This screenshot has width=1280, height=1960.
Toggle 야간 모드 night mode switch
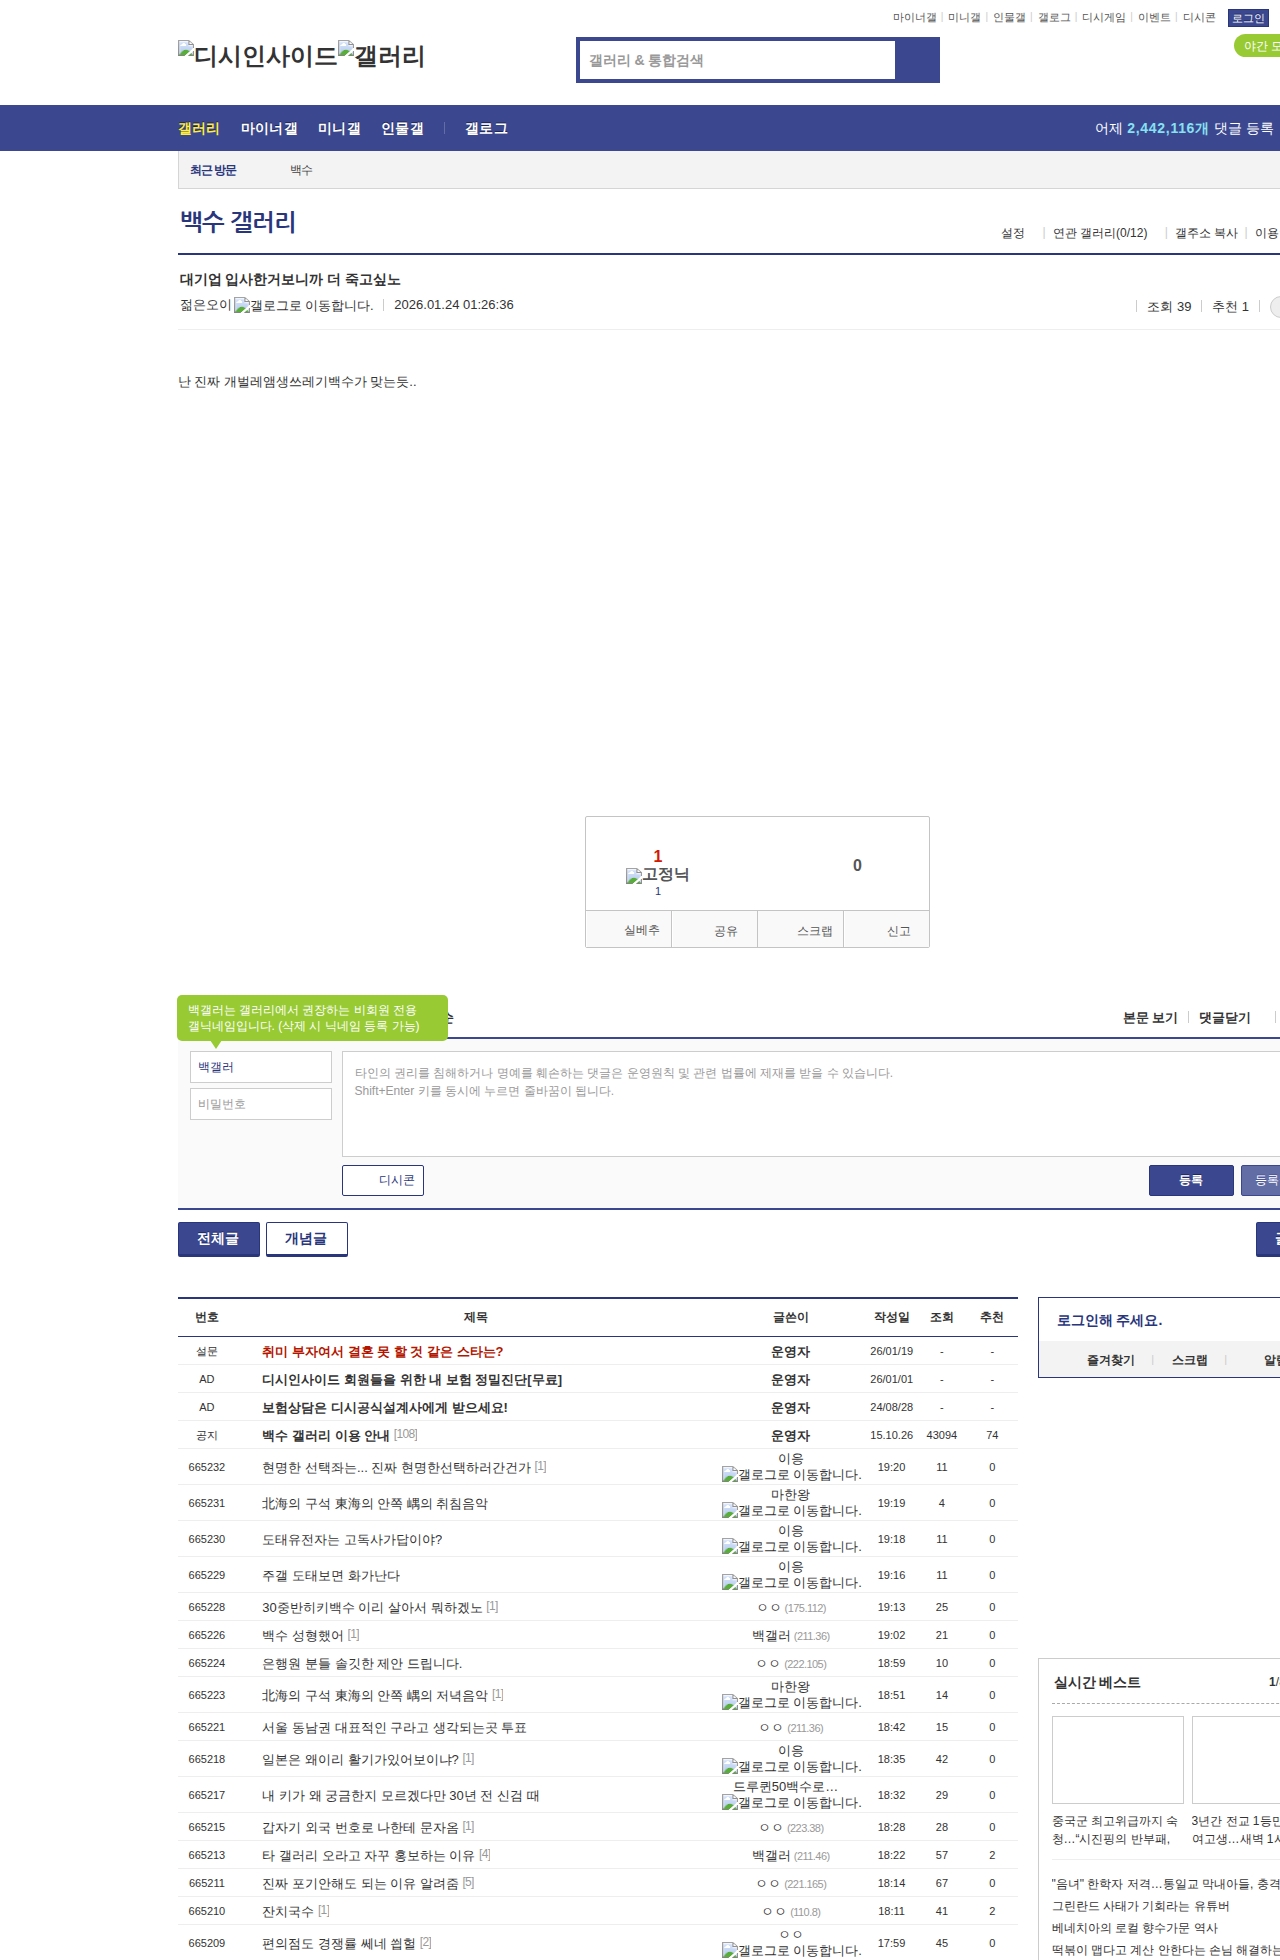1258,46
